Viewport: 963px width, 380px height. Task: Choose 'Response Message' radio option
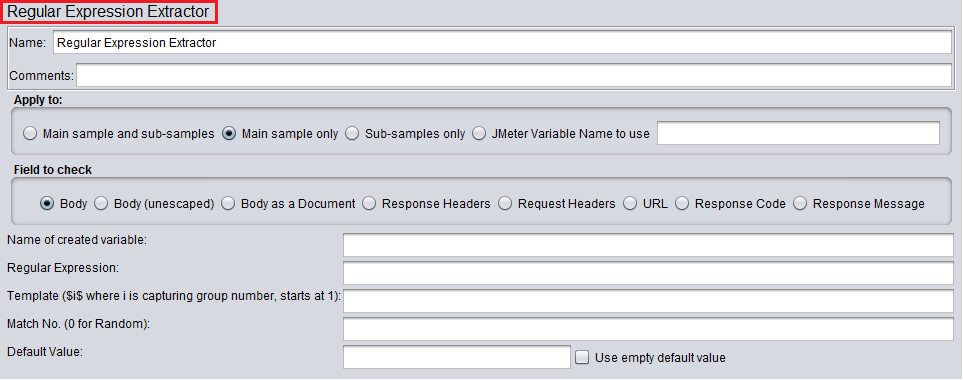(800, 203)
